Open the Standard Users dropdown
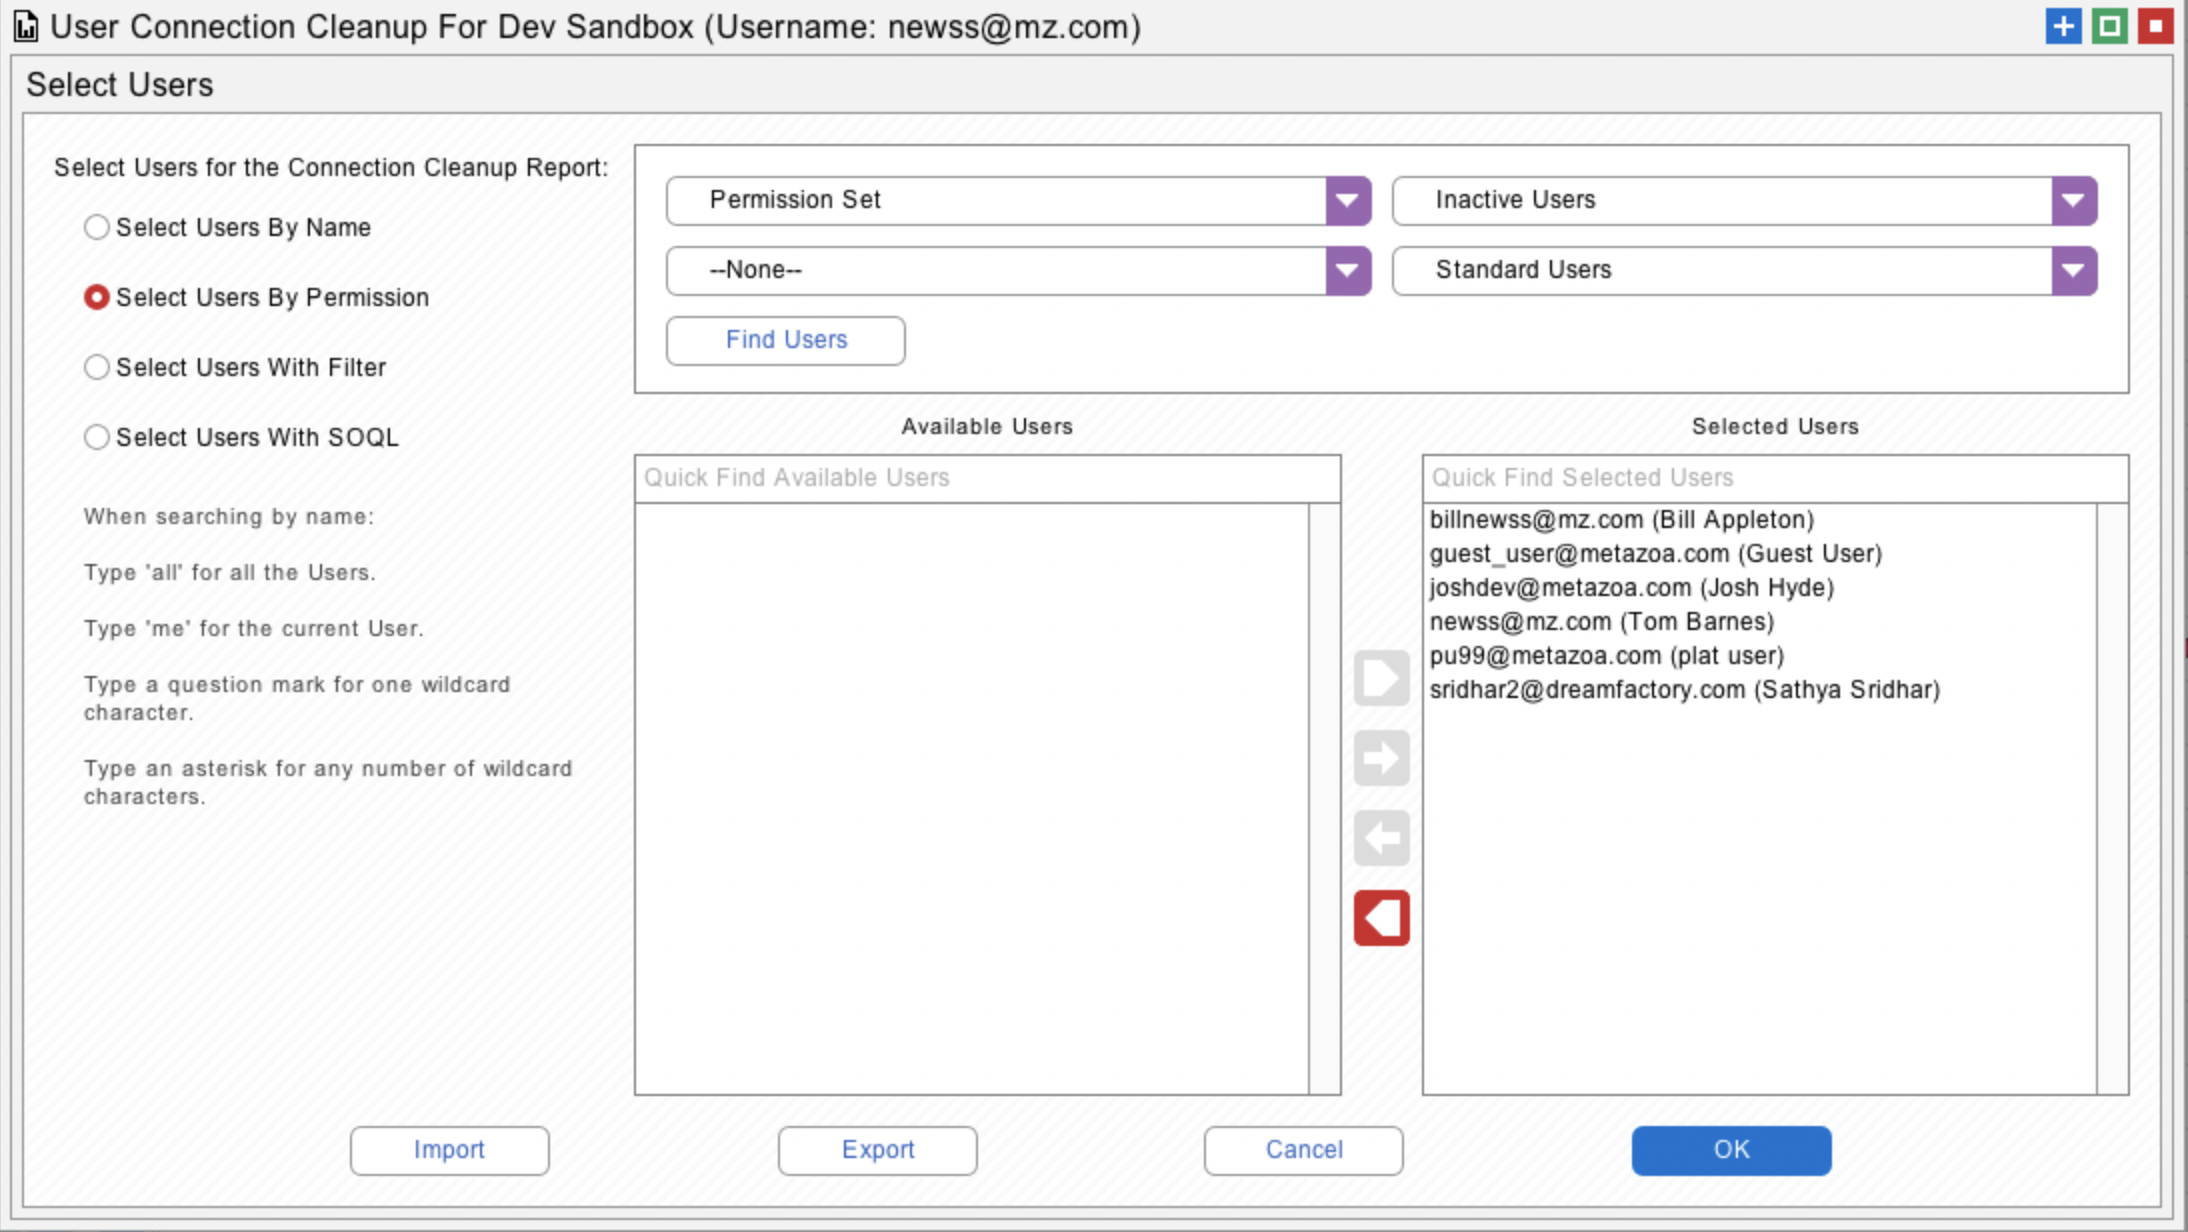 [1744, 271]
